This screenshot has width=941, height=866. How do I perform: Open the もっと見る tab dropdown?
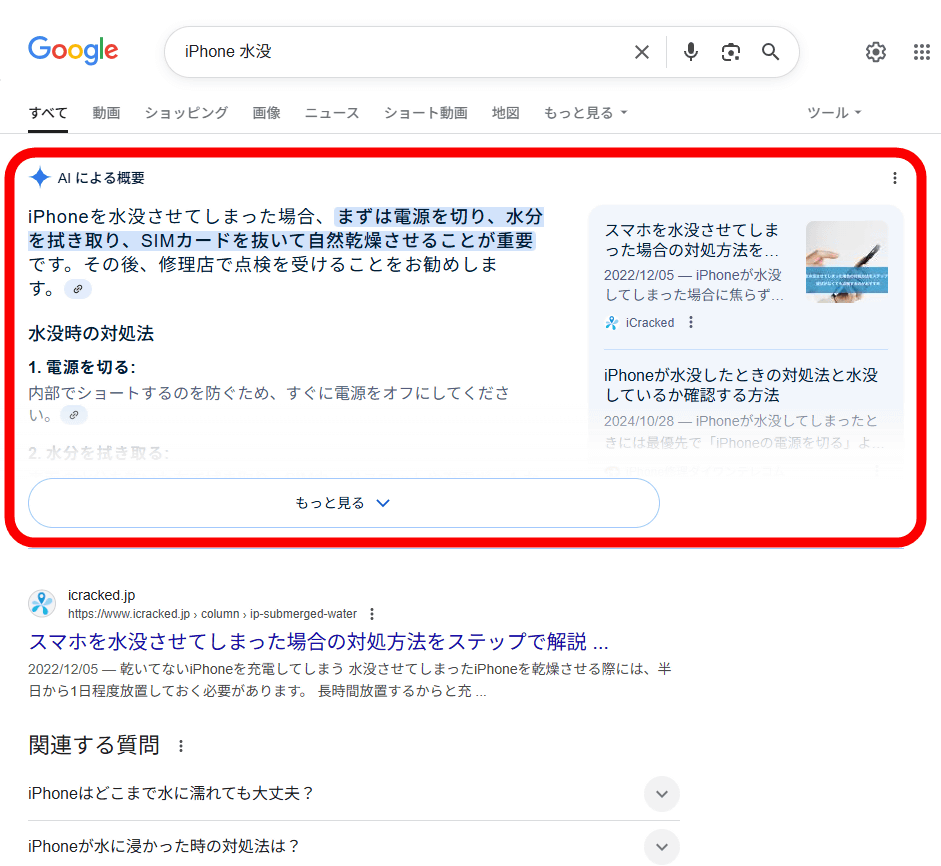585,113
